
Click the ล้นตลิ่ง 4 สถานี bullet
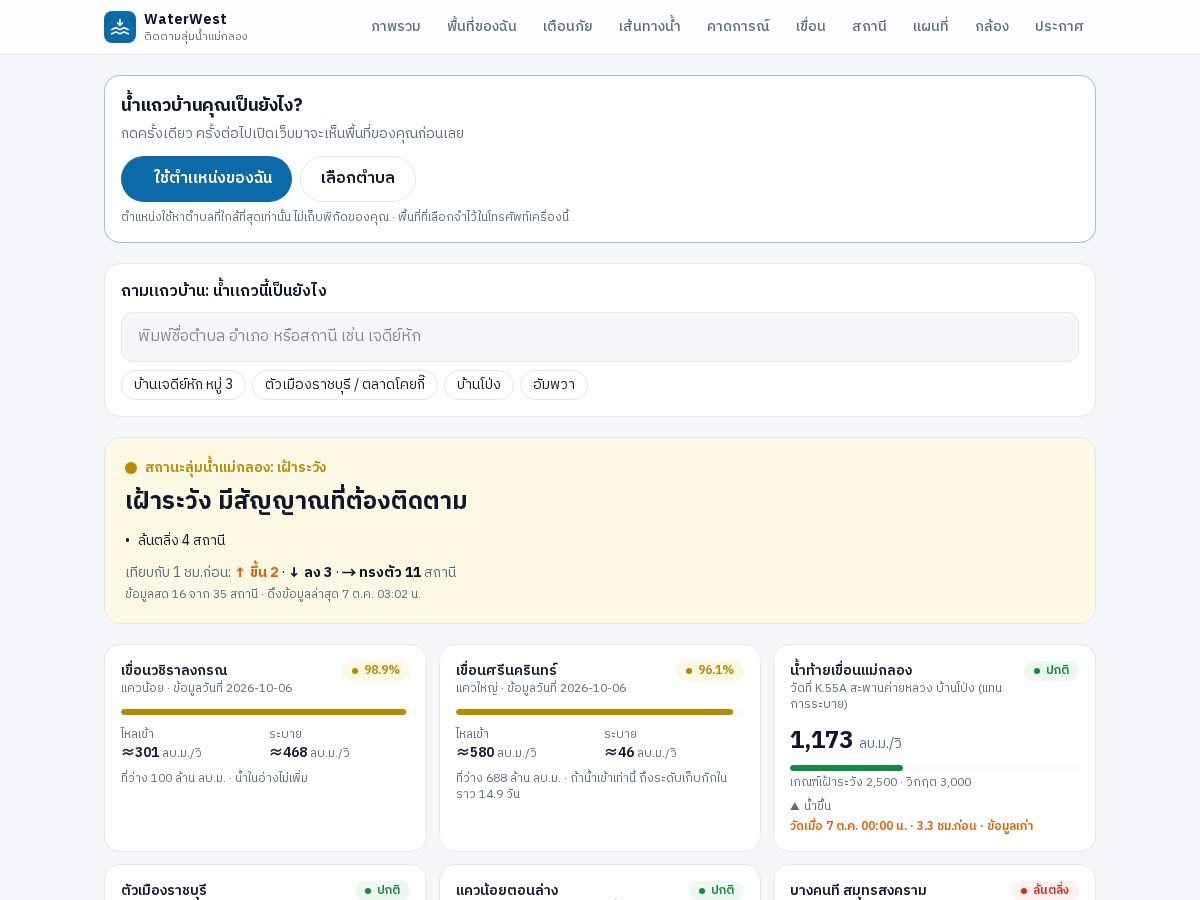click(181, 540)
